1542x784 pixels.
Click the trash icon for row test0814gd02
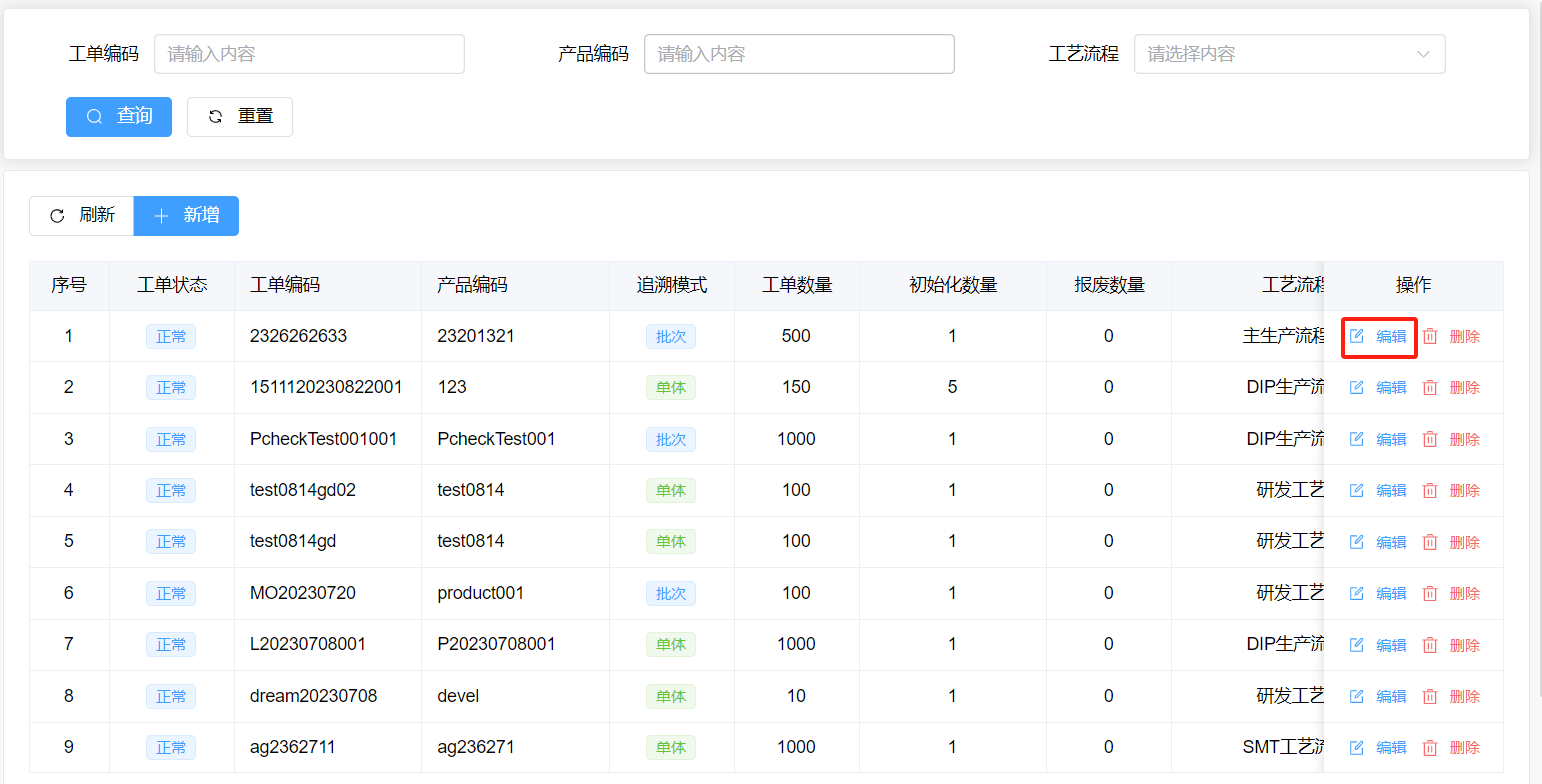[1430, 490]
